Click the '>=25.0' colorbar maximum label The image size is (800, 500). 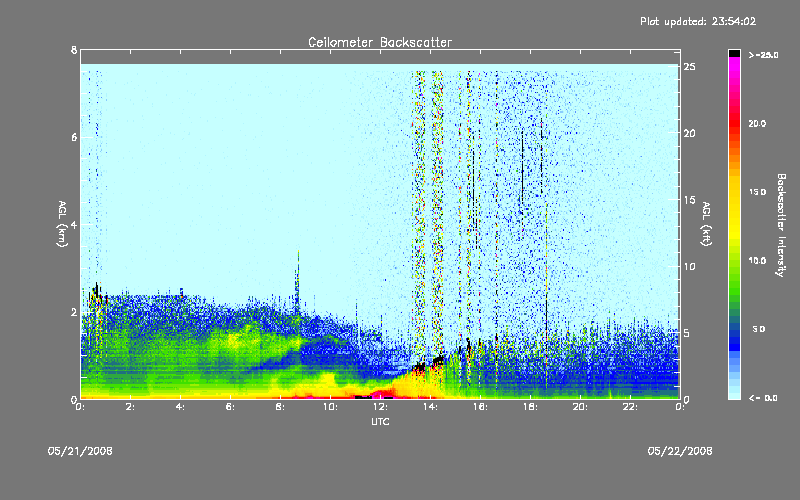[x=764, y=55]
